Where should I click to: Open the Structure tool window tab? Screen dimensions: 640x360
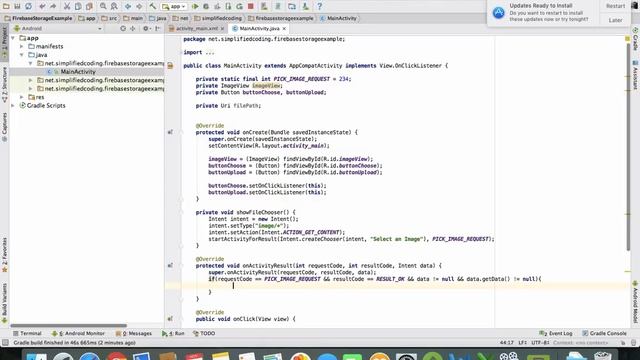[x=4, y=84]
